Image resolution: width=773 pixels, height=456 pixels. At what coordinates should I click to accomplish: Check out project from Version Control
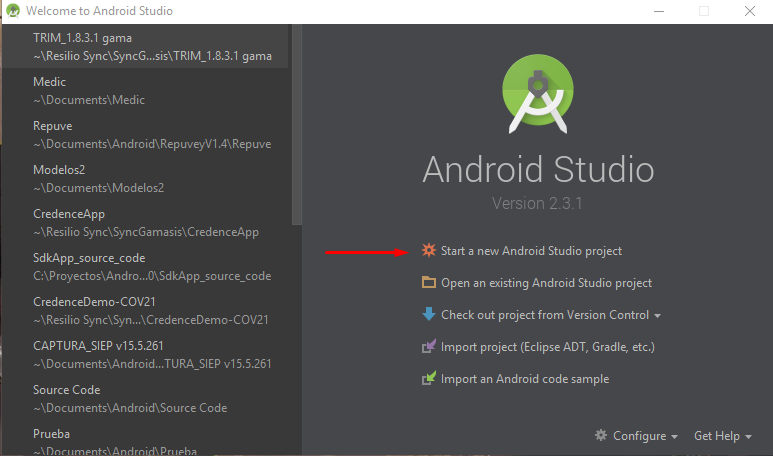[545, 315]
